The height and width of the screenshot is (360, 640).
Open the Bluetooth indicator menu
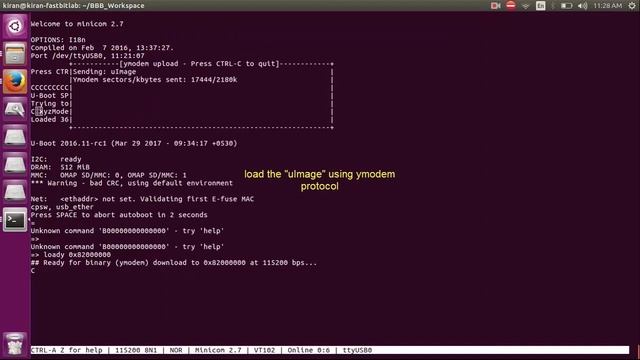click(x=553, y=6)
